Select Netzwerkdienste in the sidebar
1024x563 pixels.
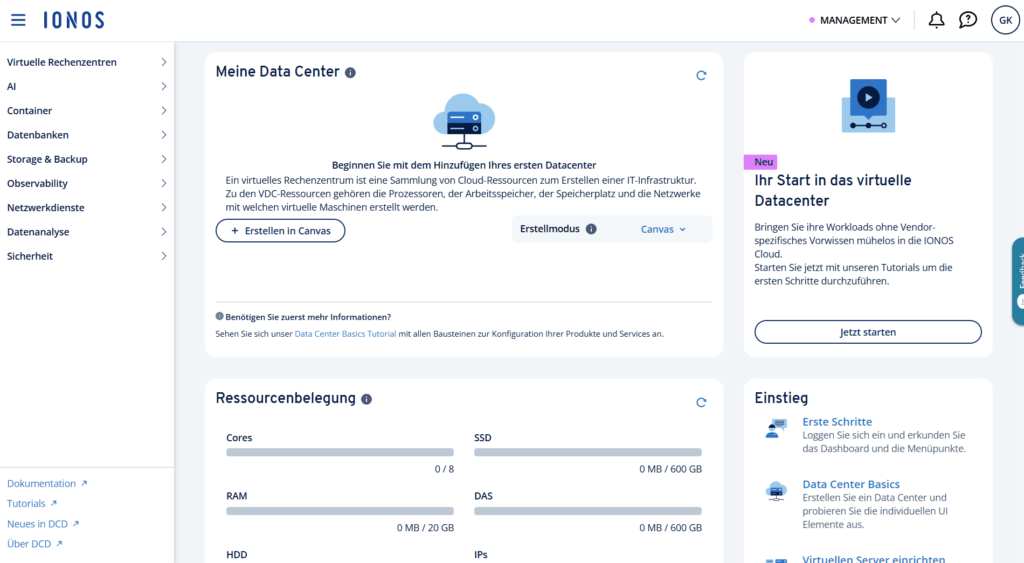[46, 207]
